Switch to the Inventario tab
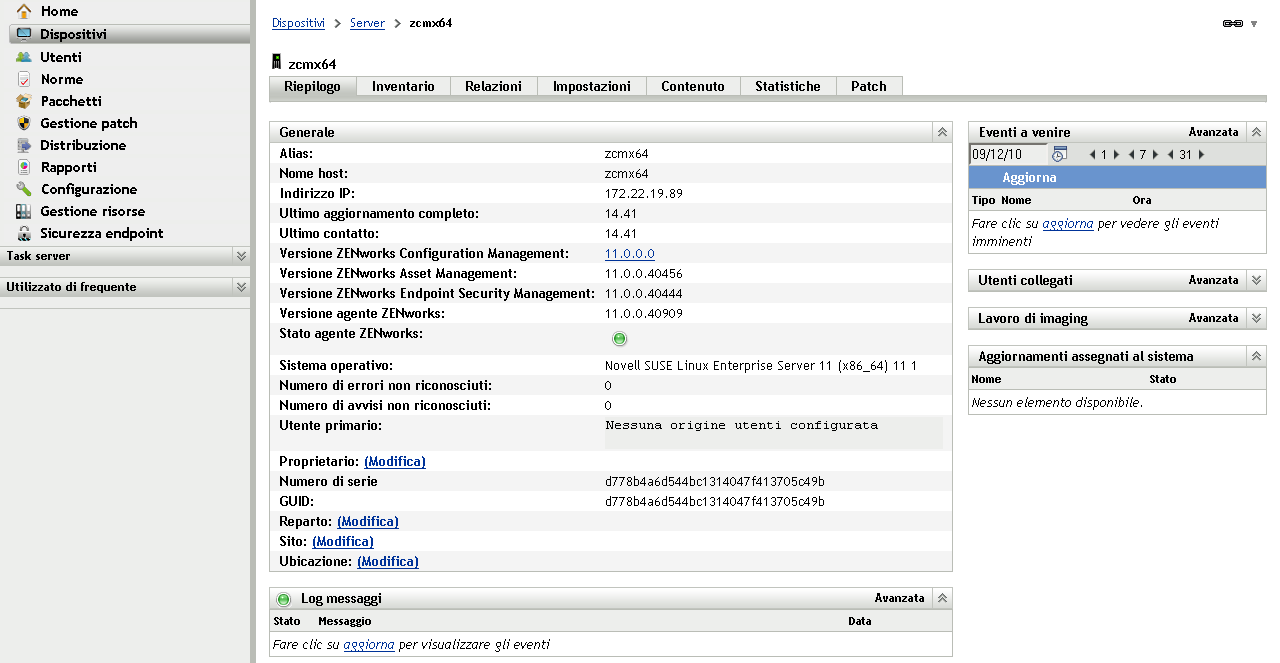 click(x=403, y=87)
